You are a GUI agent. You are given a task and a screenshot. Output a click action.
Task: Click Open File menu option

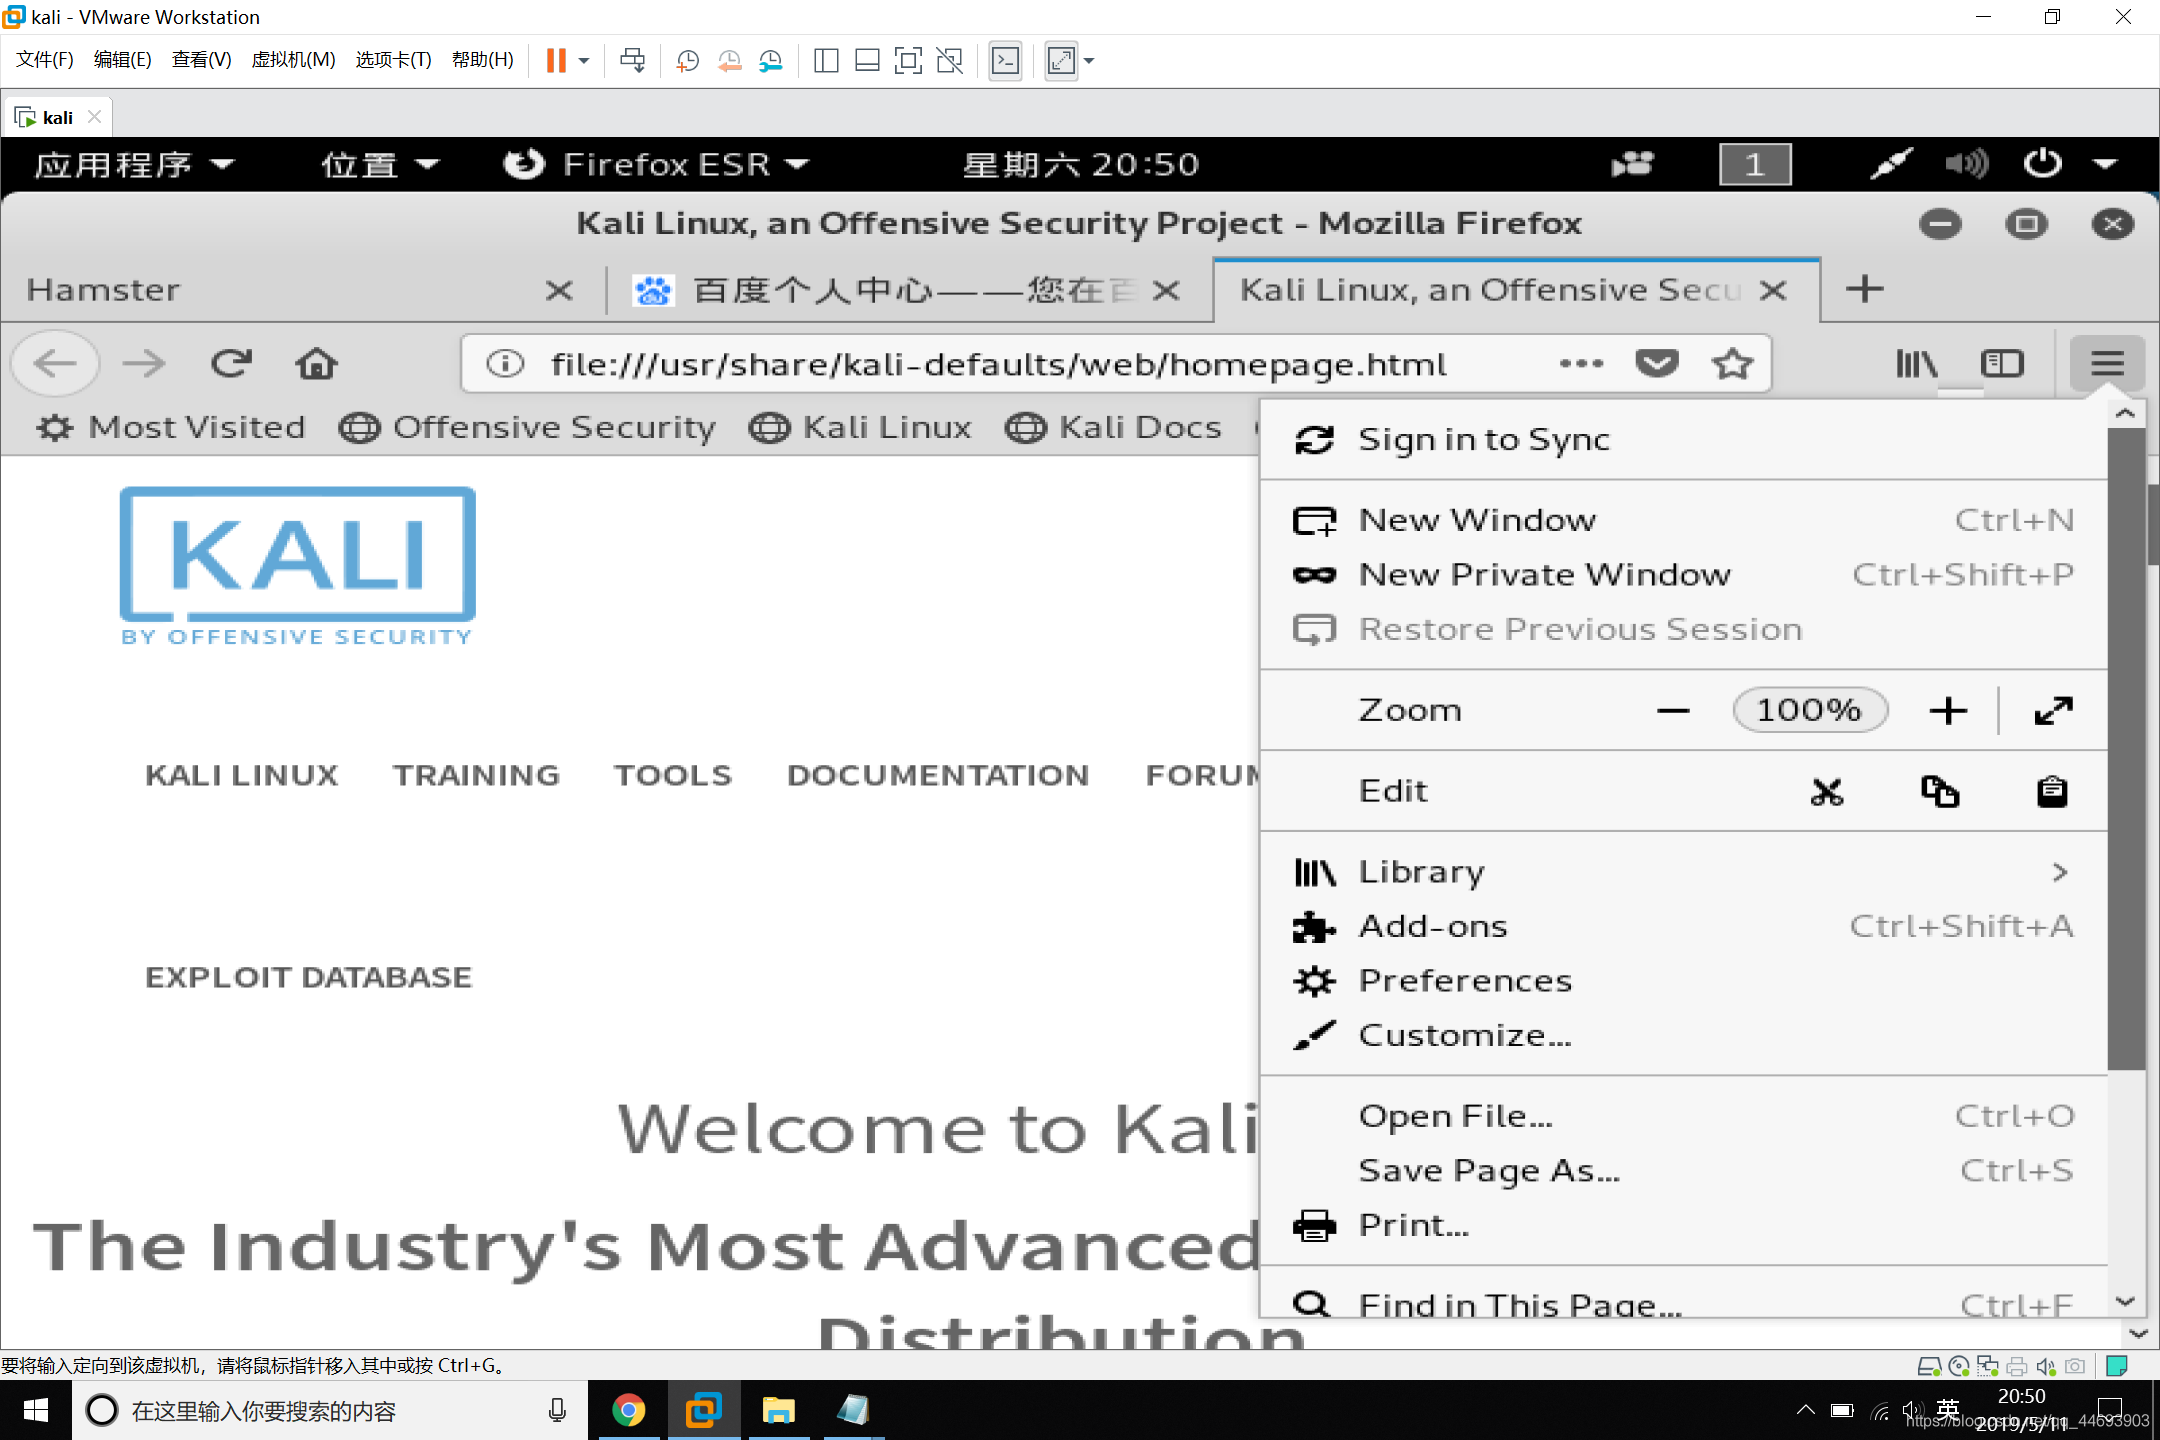(1453, 1115)
